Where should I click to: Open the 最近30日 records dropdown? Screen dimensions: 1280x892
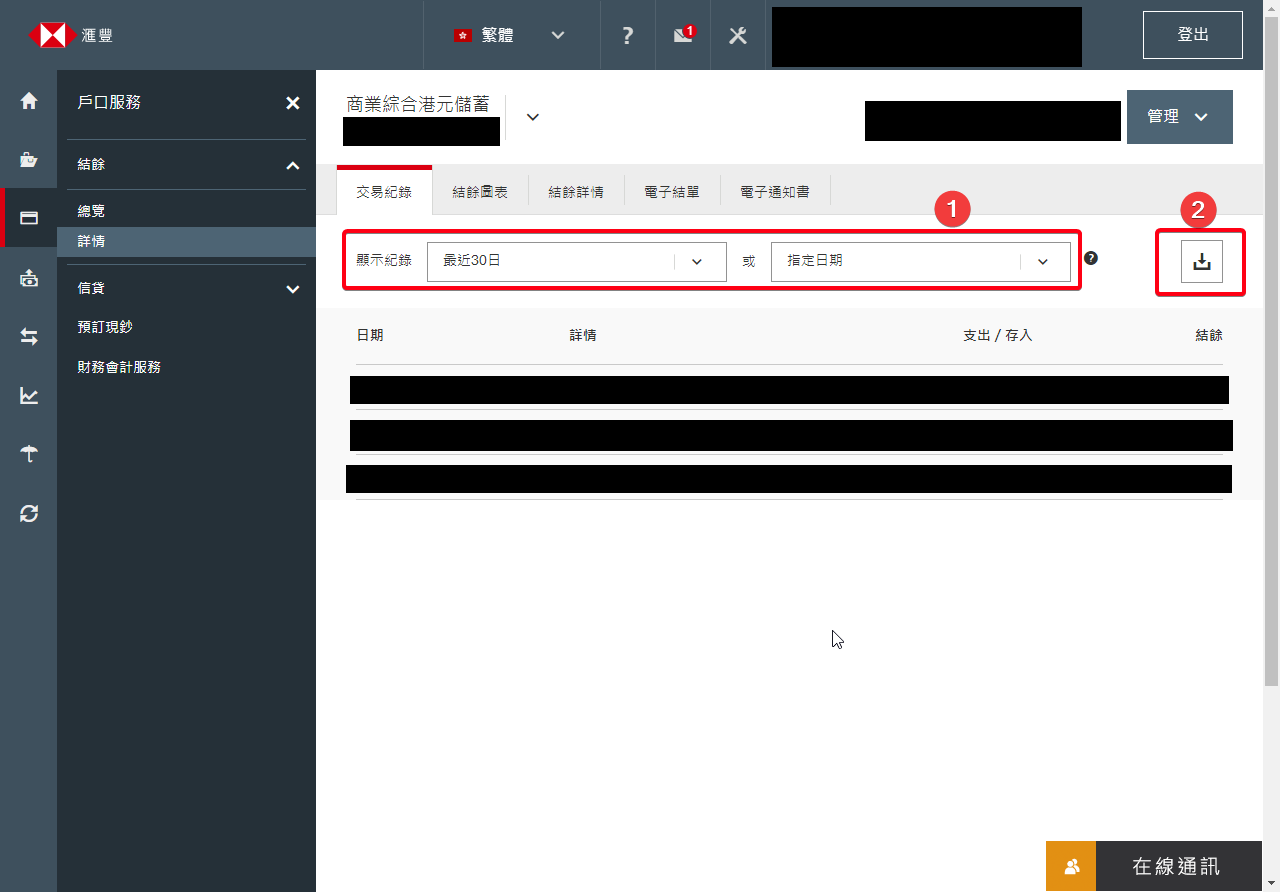[x=576, y=261]
